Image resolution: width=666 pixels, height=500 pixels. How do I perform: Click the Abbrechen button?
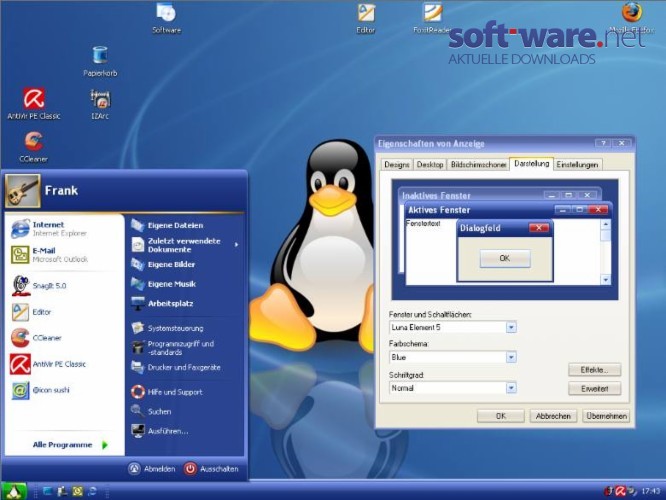553,416
